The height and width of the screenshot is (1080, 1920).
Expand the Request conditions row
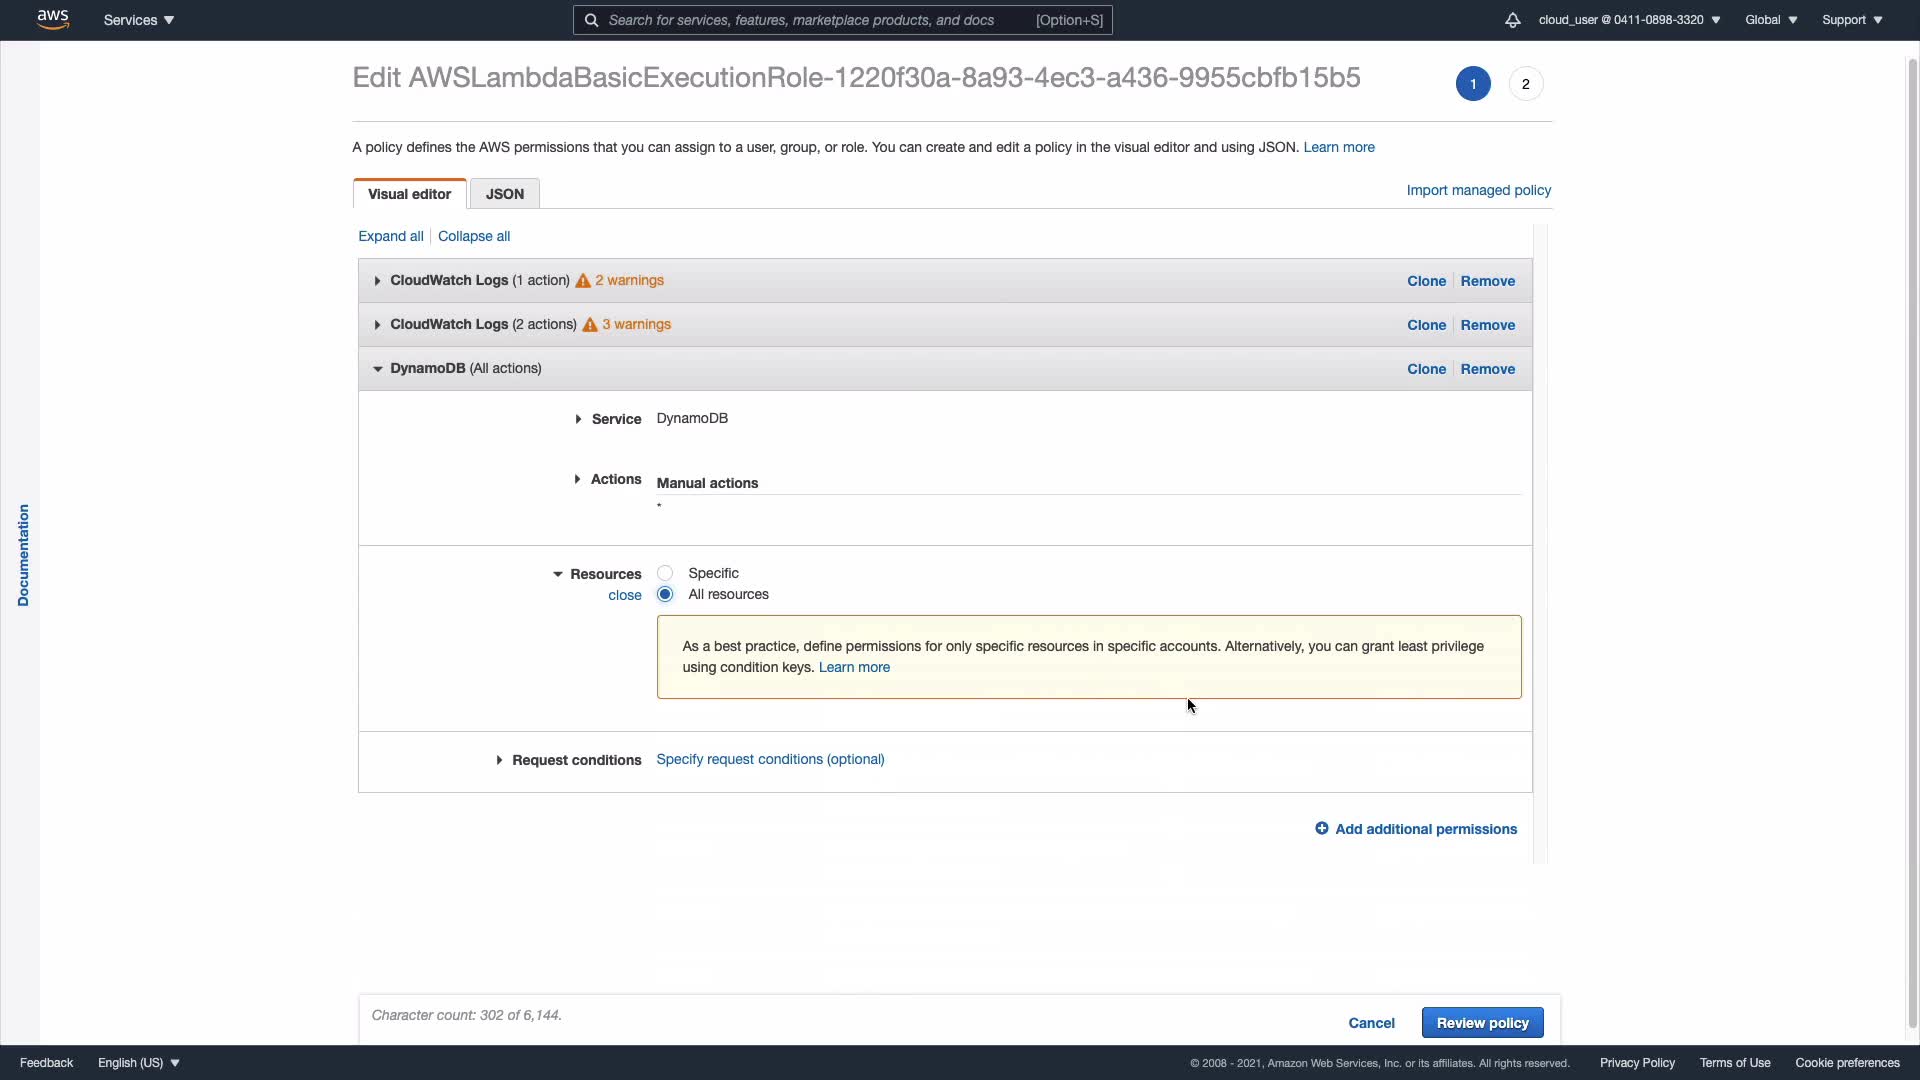pos(499,760)
